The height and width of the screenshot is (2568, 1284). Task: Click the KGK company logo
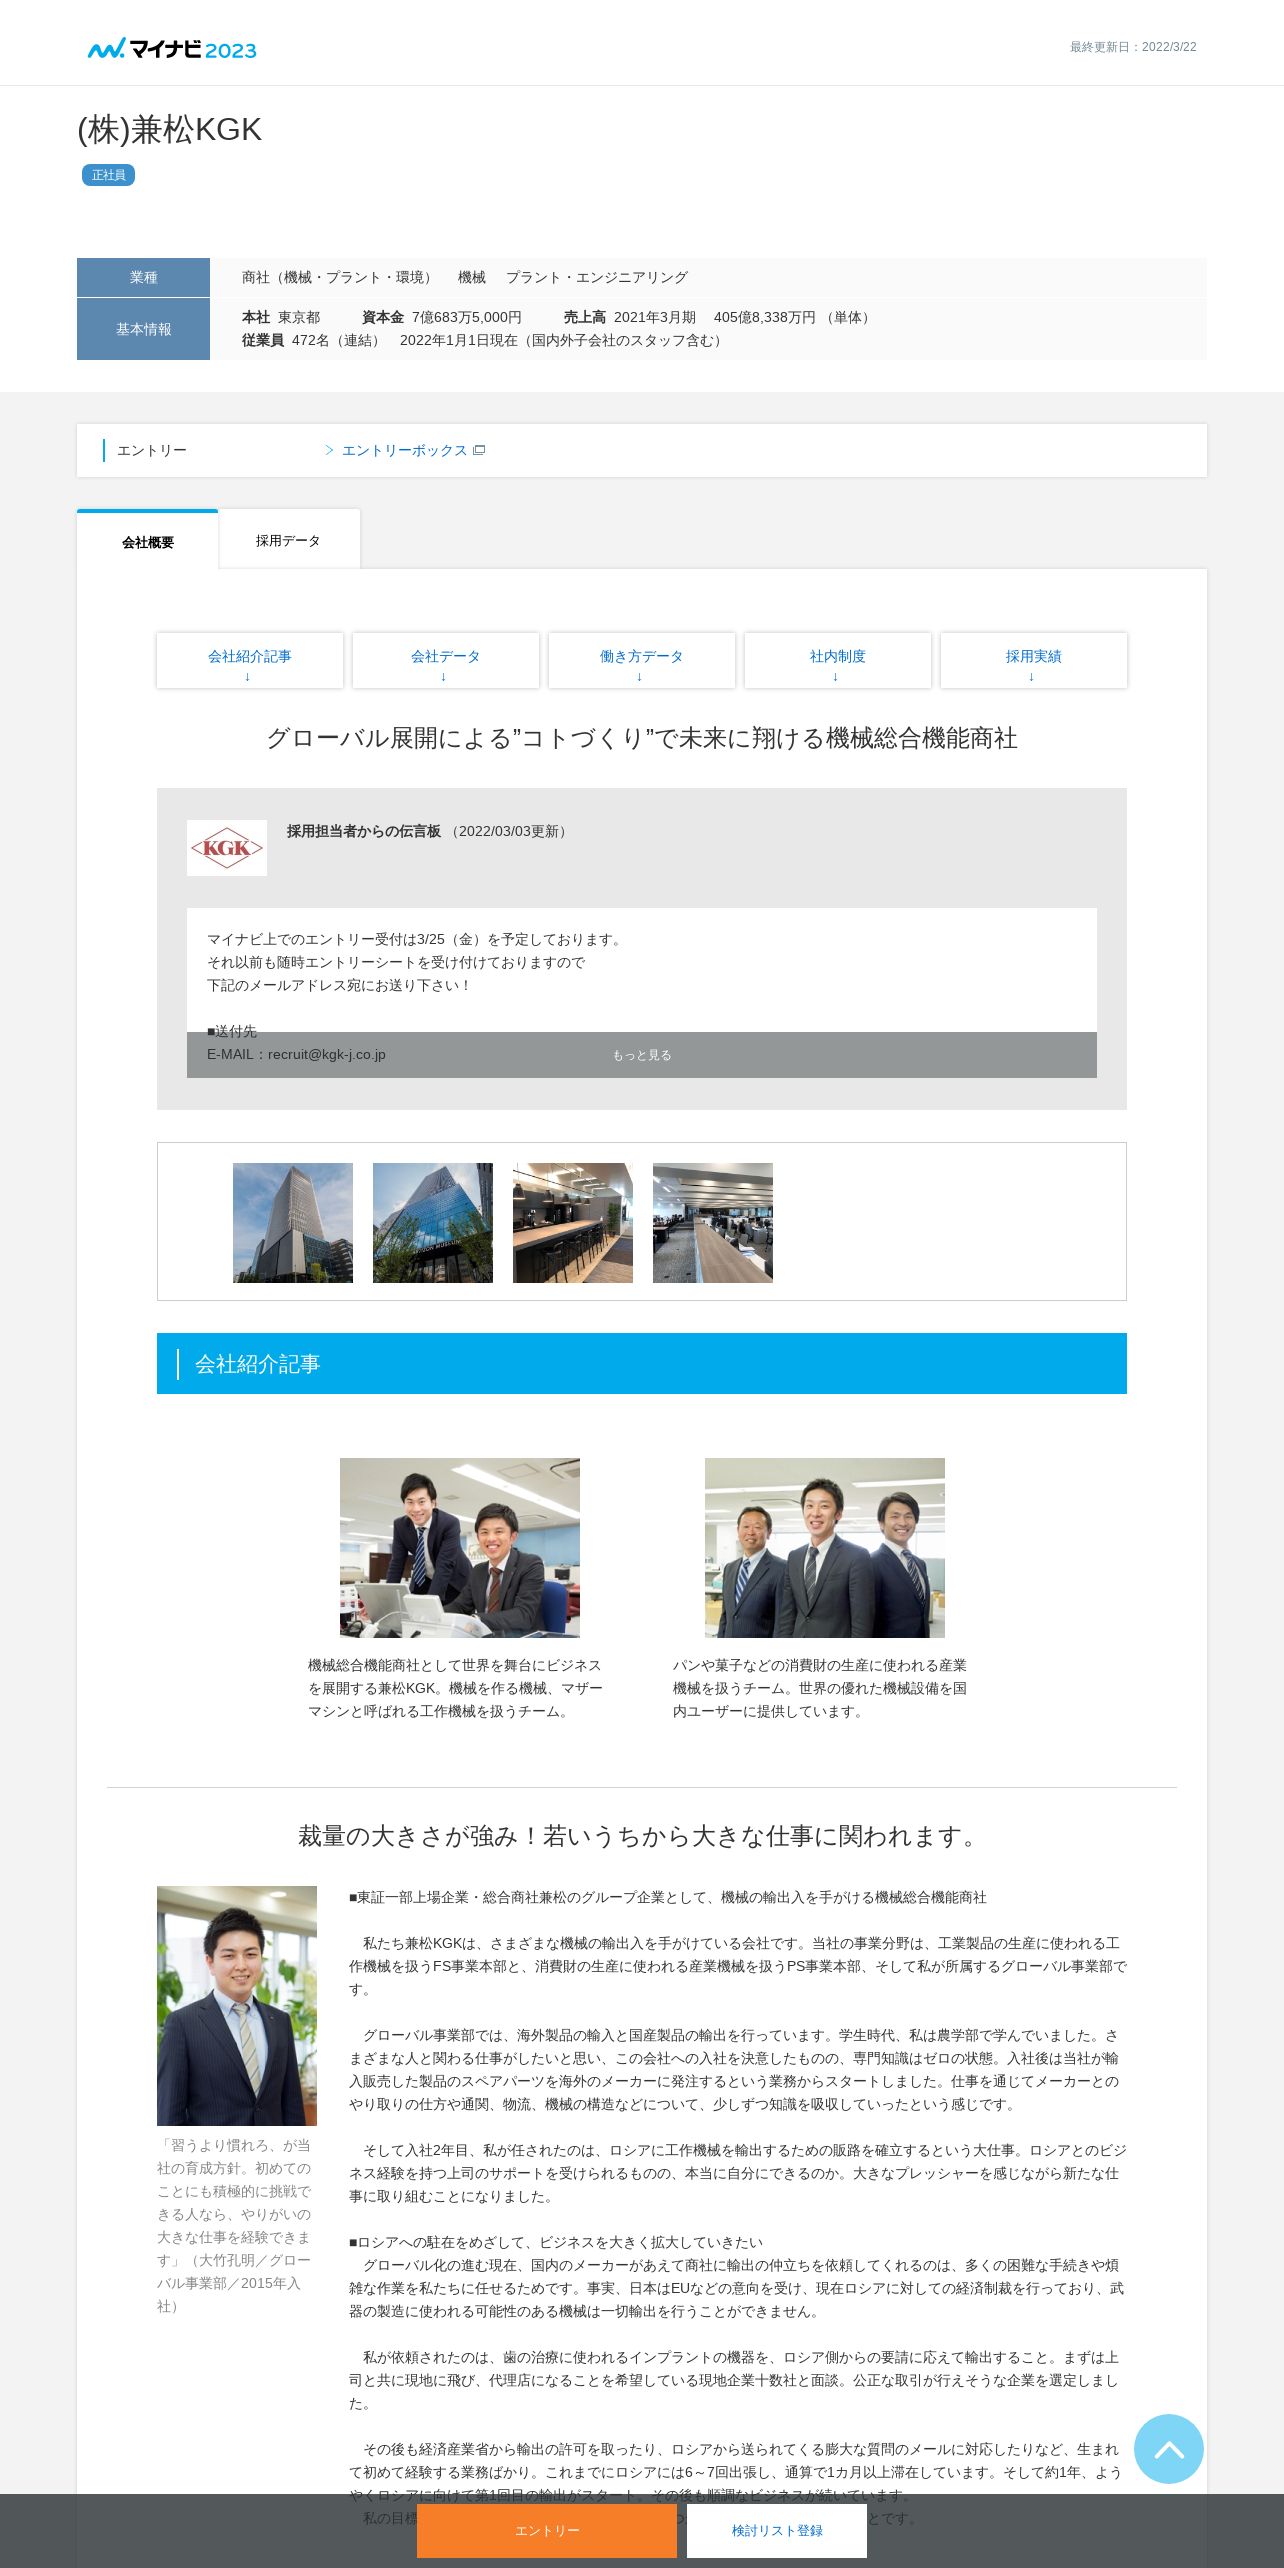(227, 848)
